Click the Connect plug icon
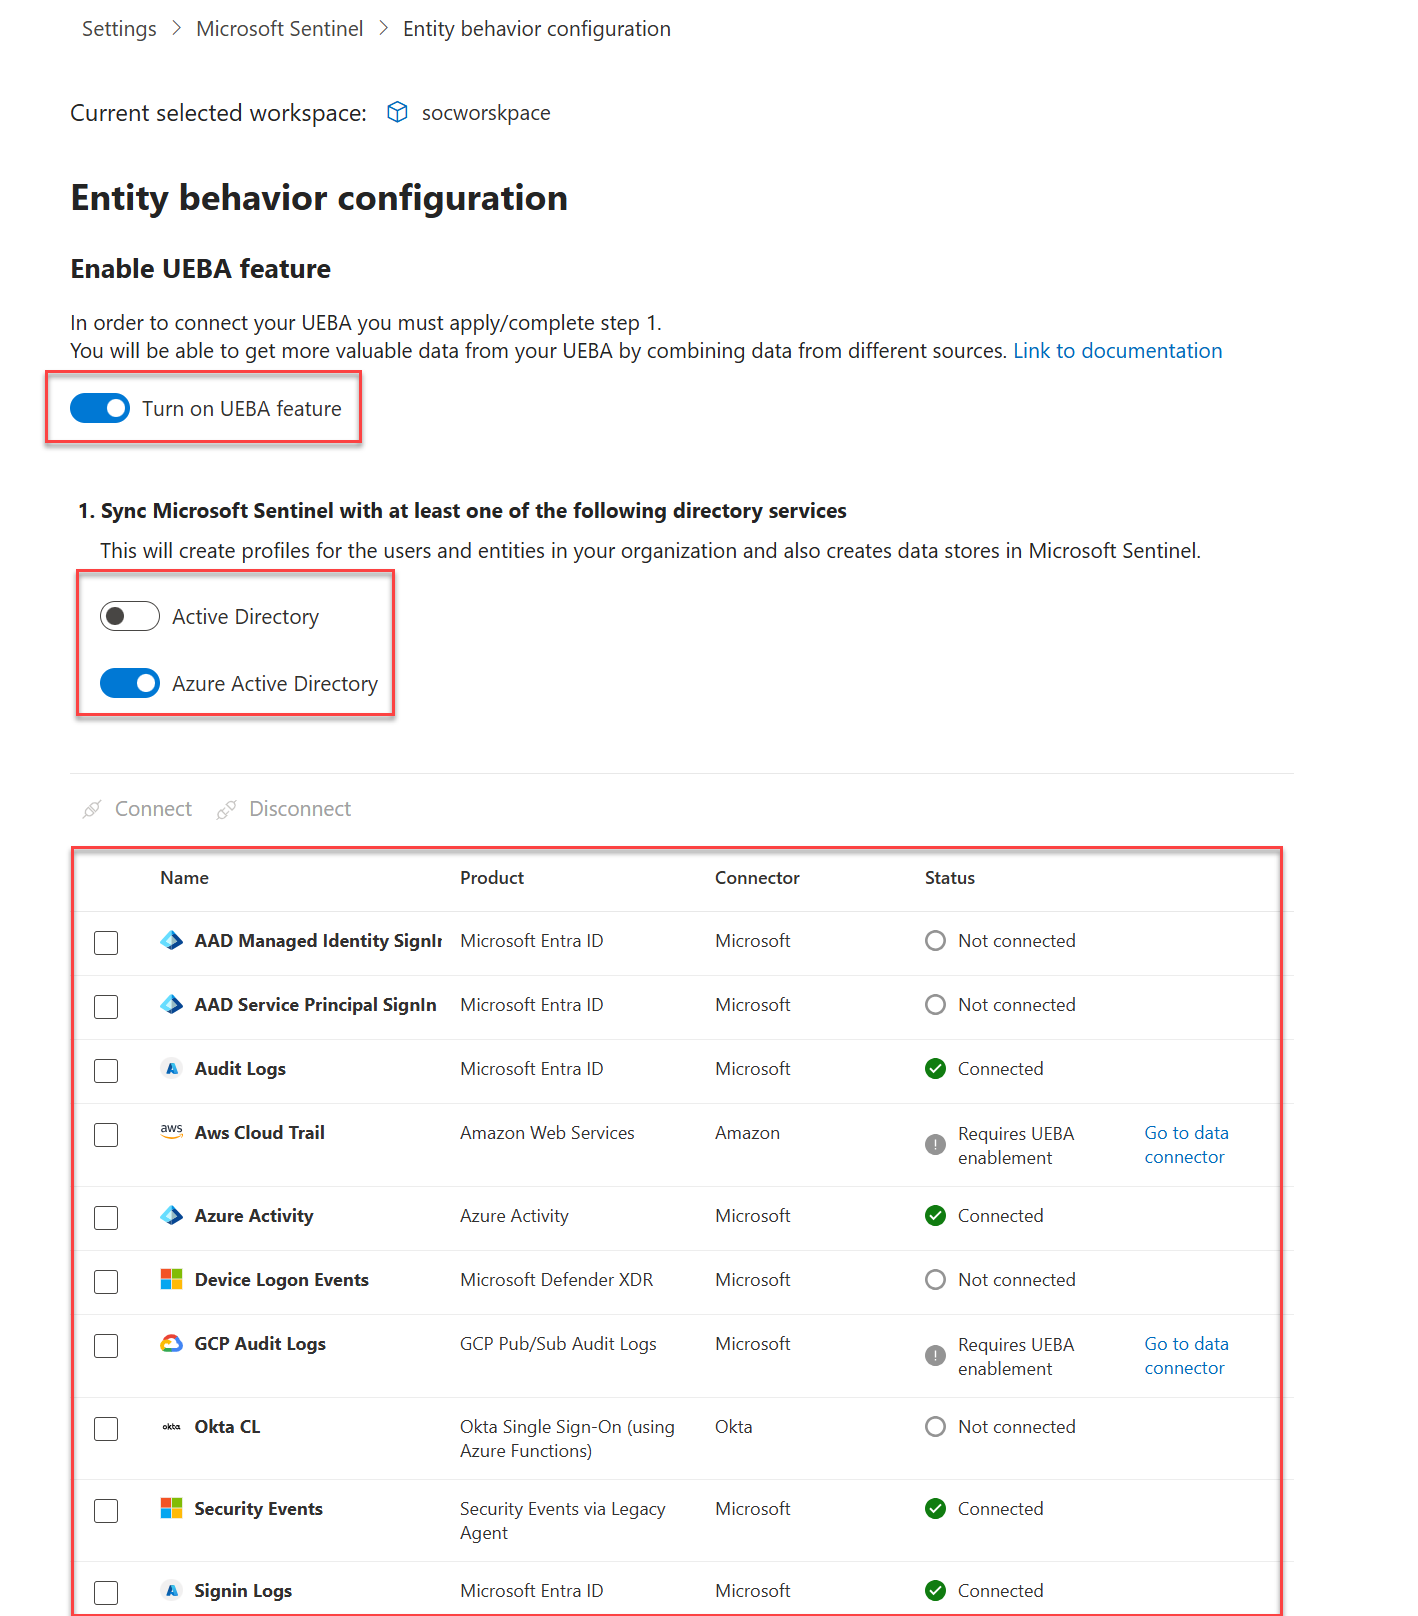Screen dimensions: 1418x1616 click(92, 809)
